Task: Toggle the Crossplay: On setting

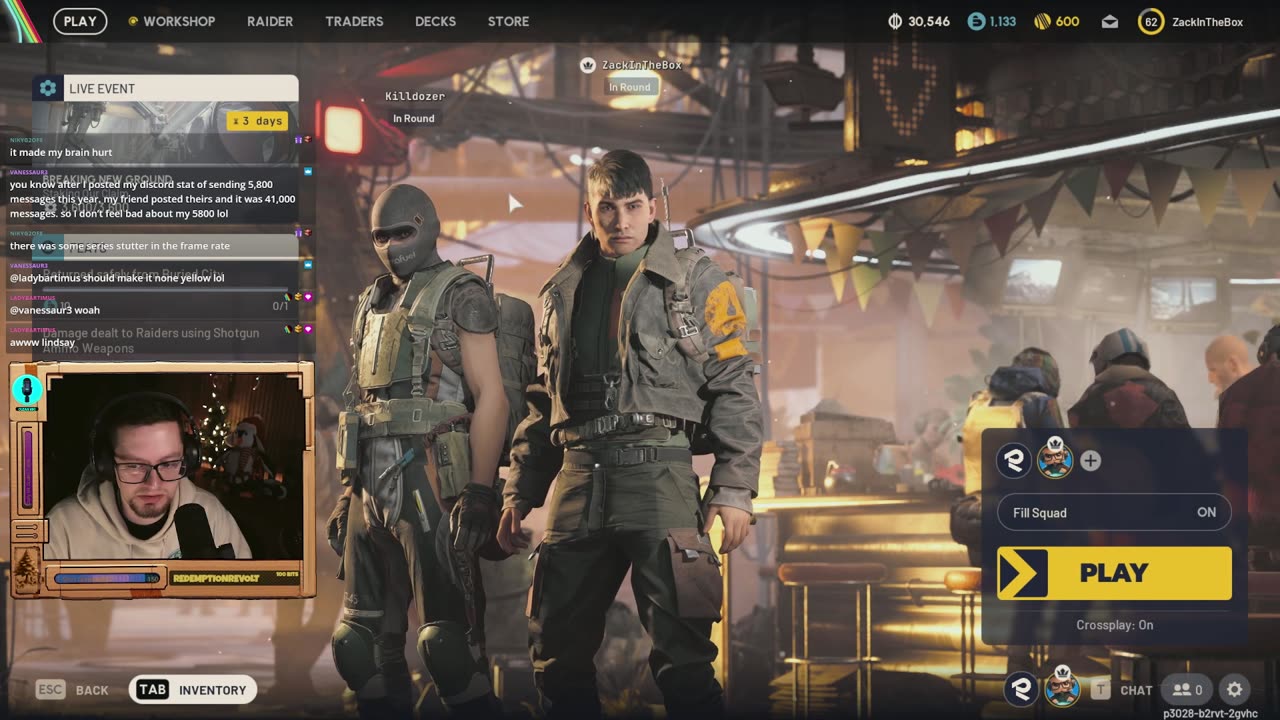Action: (x=1114, y=625)
